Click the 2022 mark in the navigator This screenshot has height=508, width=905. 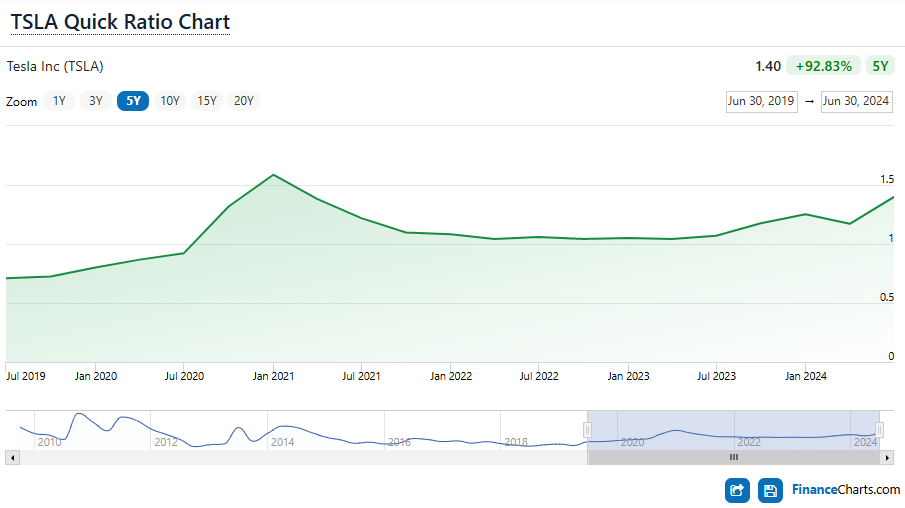click(x=749, y=442)
